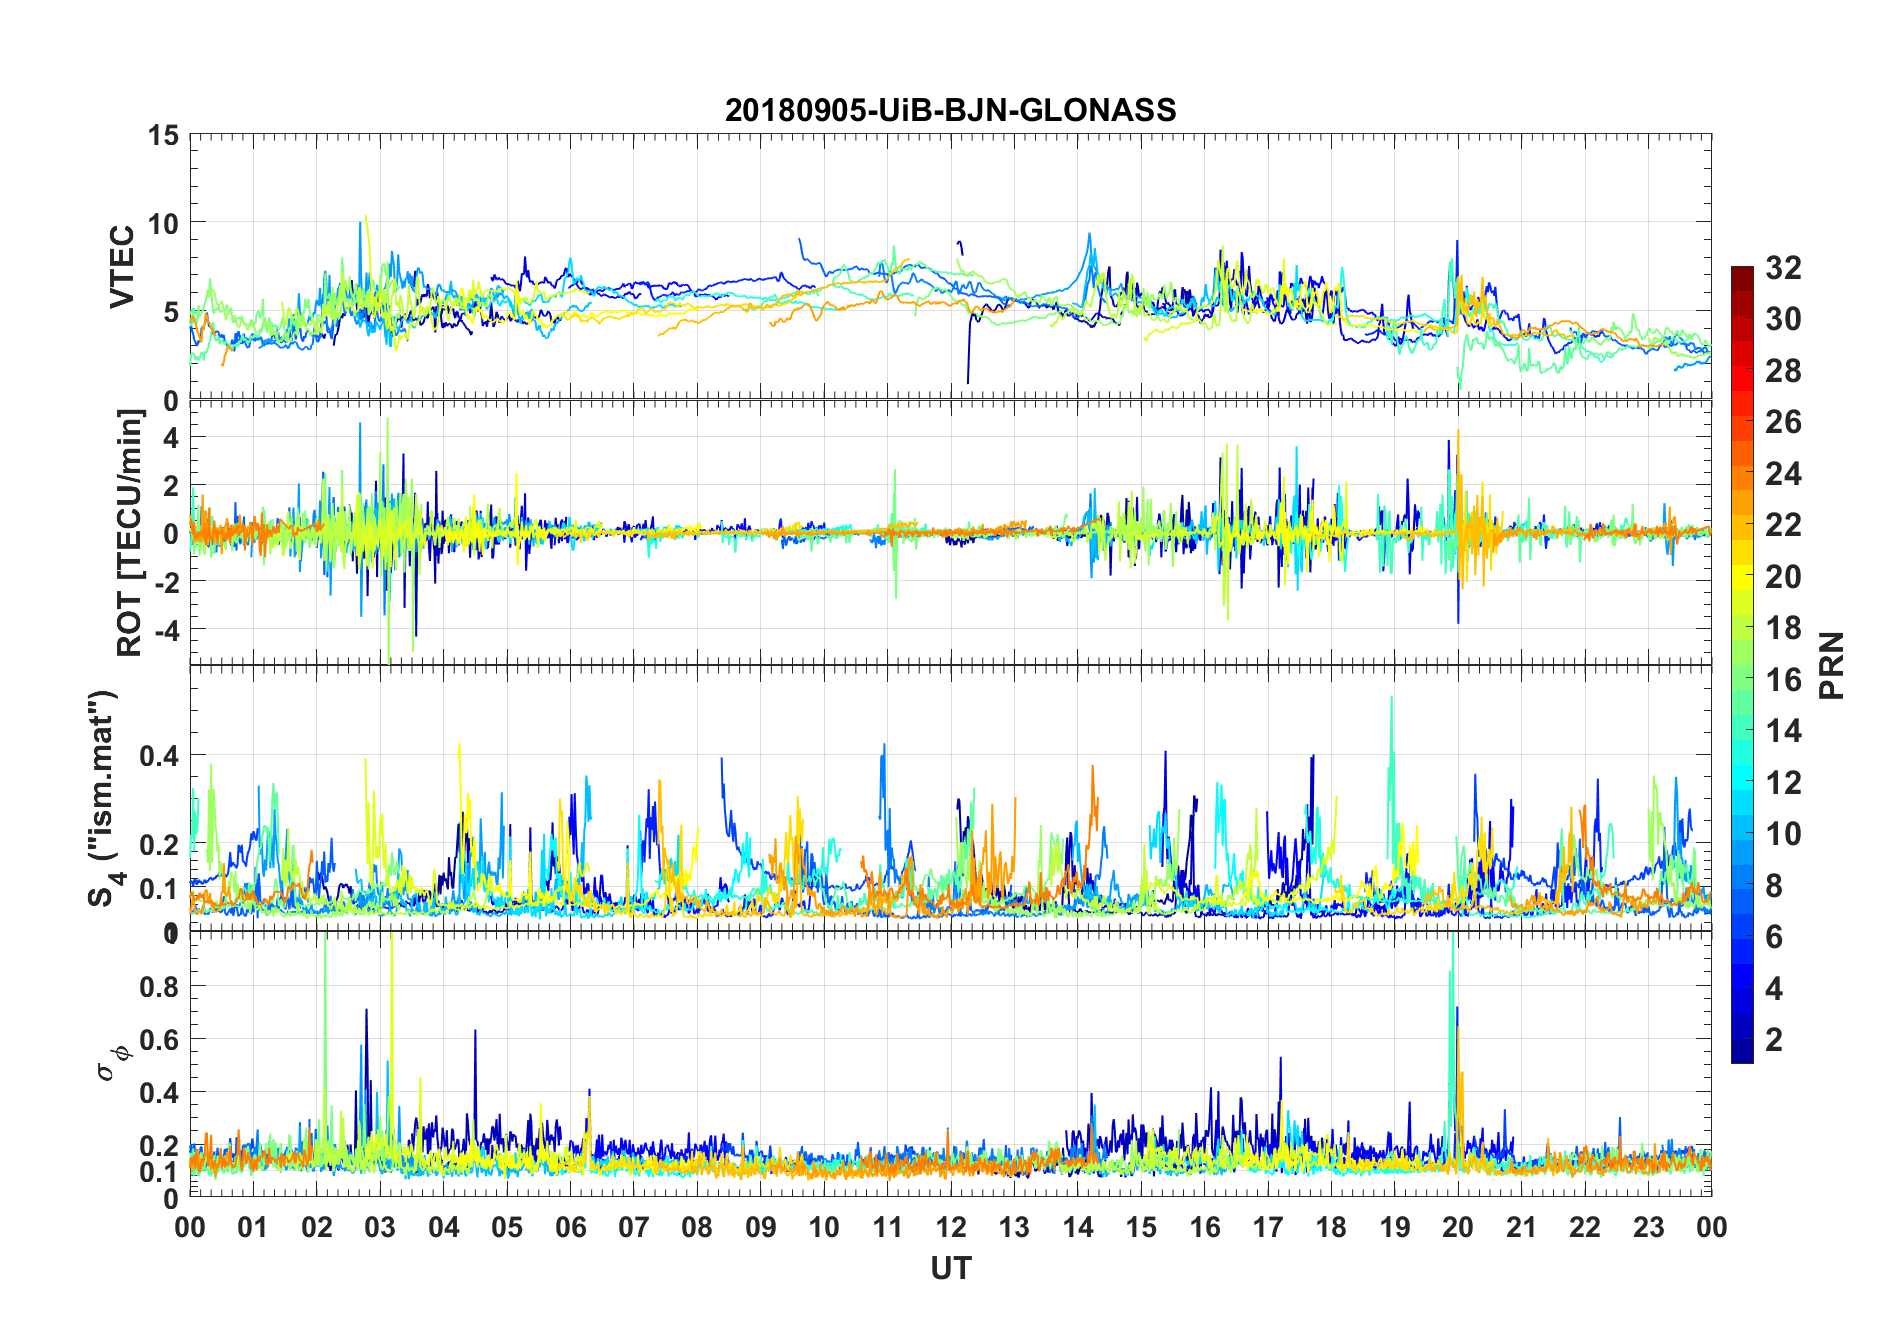Click the 05 hour tick on the UT axis
Image resolution: width=1902 pixels, height=1330 pixels.
(x=507, y=1227)
